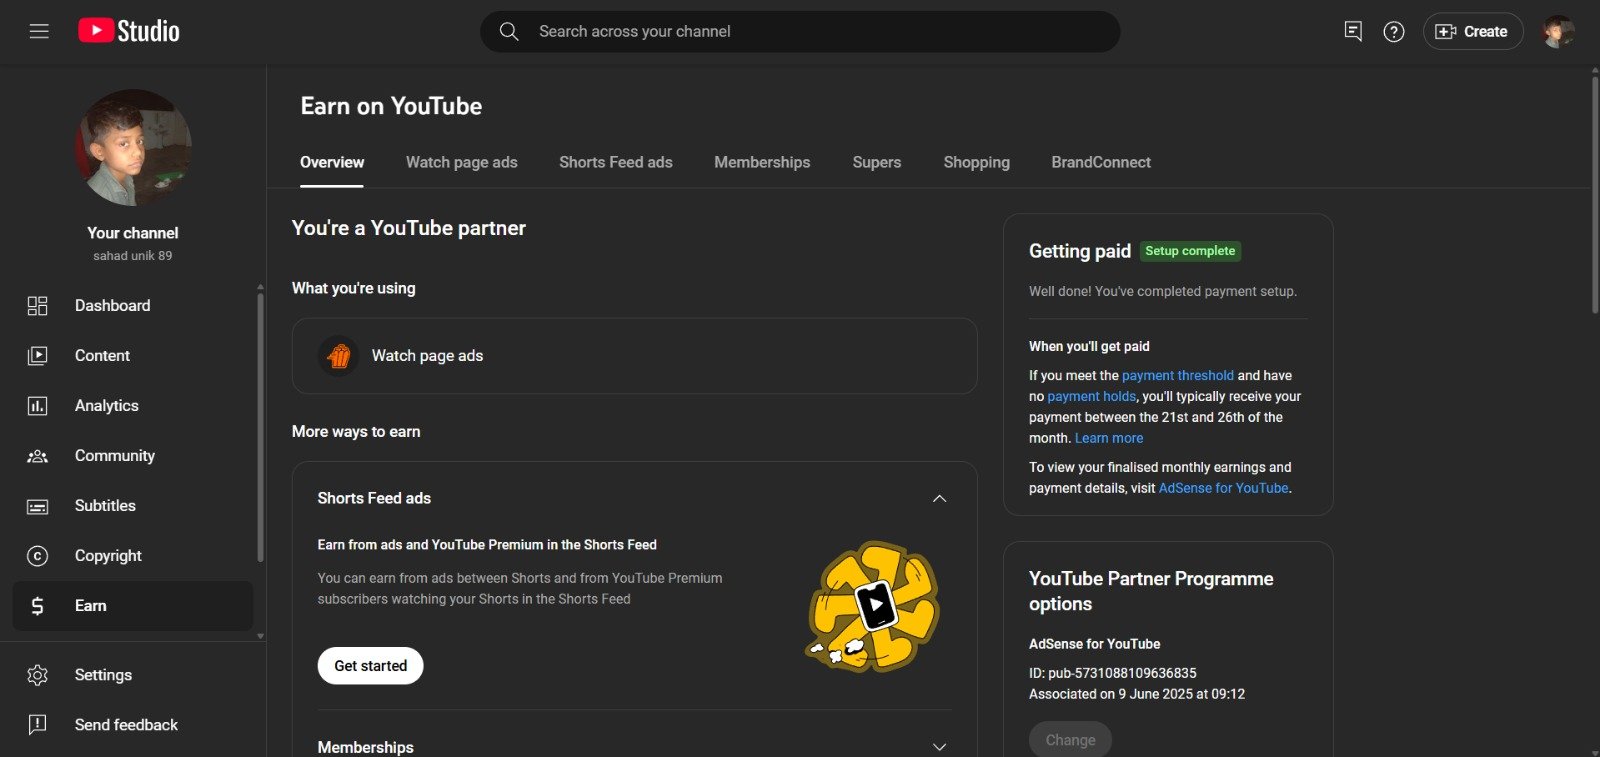Click the large channel profile picture
The width and height of the screenshot is (1600, 757).
coord(133,147)
